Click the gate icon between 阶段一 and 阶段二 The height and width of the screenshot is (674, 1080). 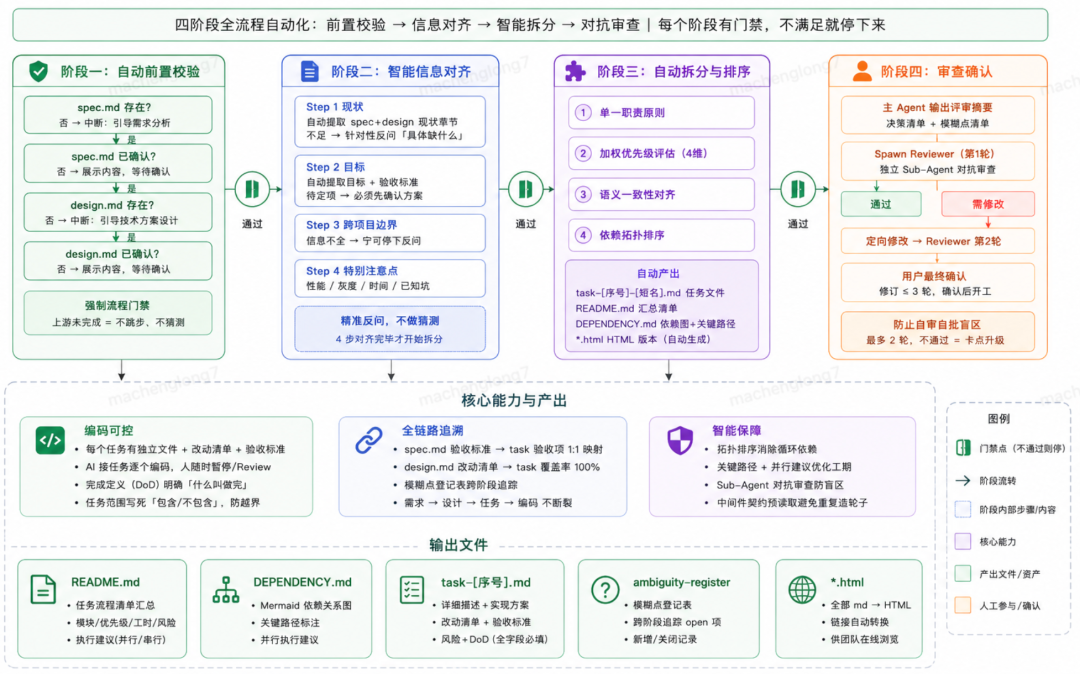point(252,189)
